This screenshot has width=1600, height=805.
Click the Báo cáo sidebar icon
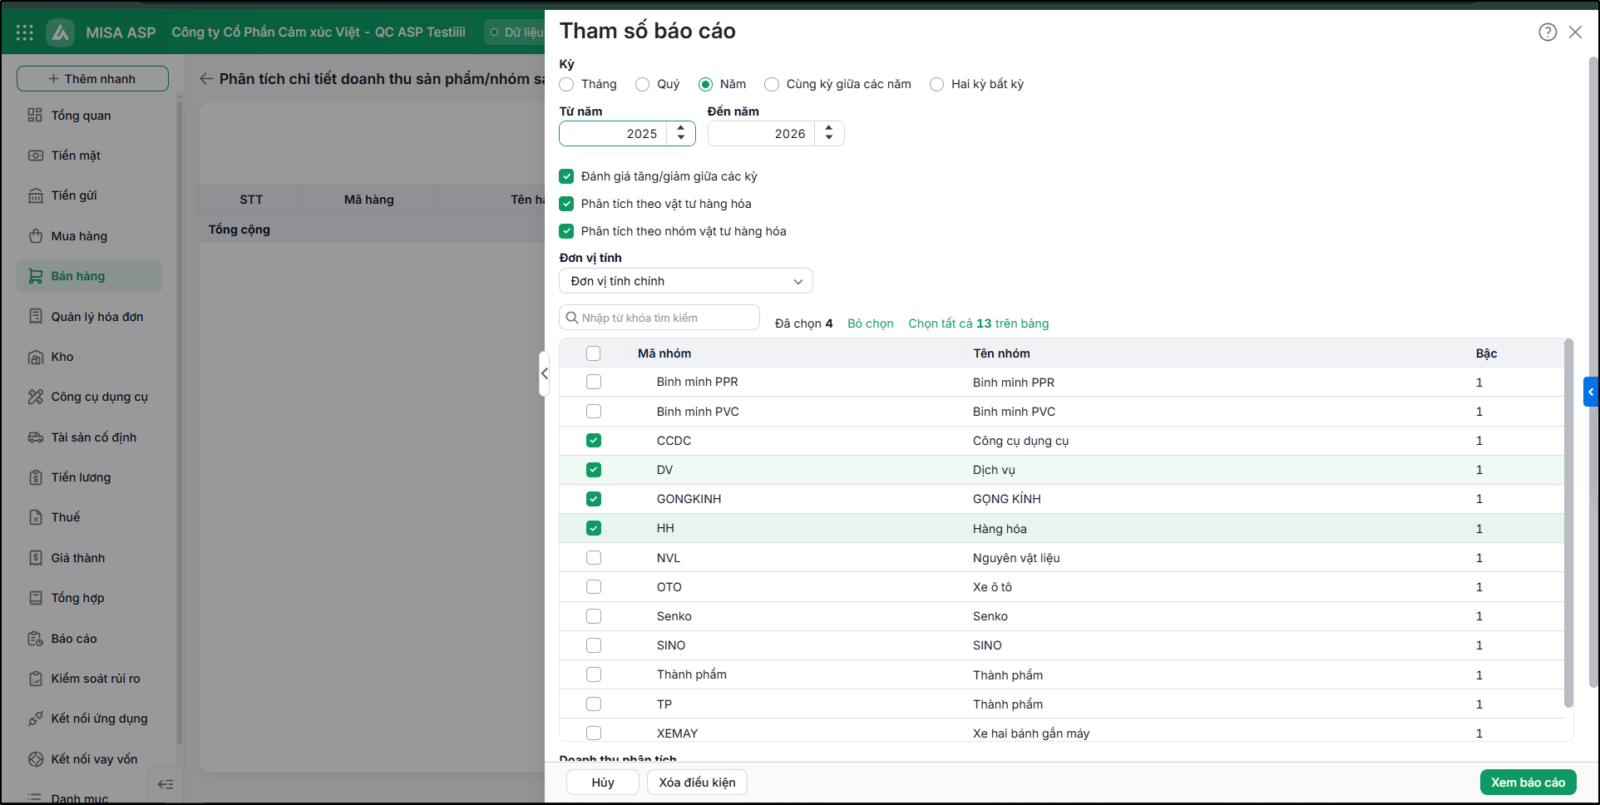(35, 638)
